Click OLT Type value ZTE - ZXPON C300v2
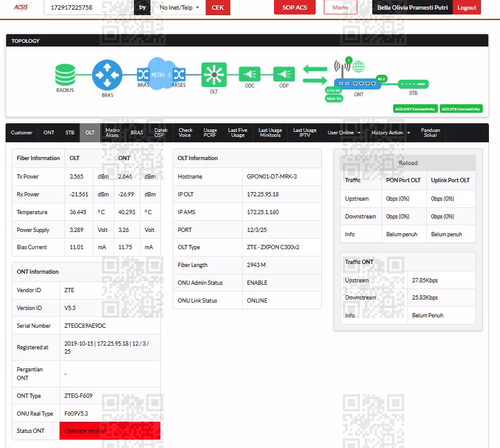This screenshot has height=448, width=500. (273, 247)
